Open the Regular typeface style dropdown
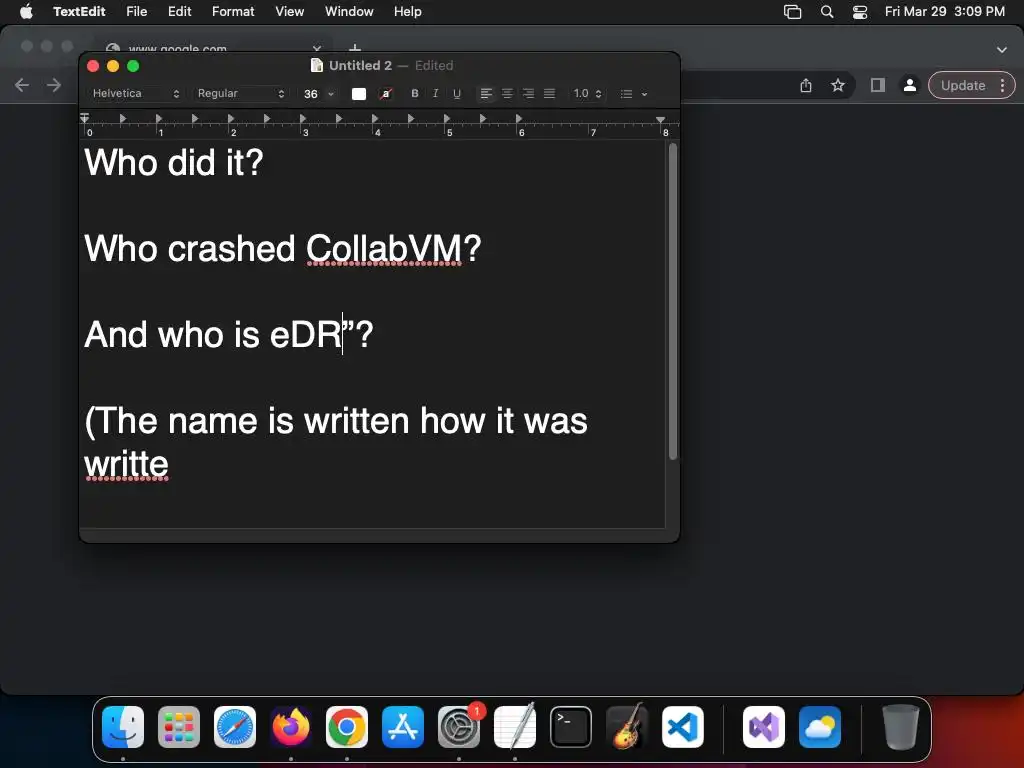Screen dimensions: 1024x768 (x=241, y=93)
